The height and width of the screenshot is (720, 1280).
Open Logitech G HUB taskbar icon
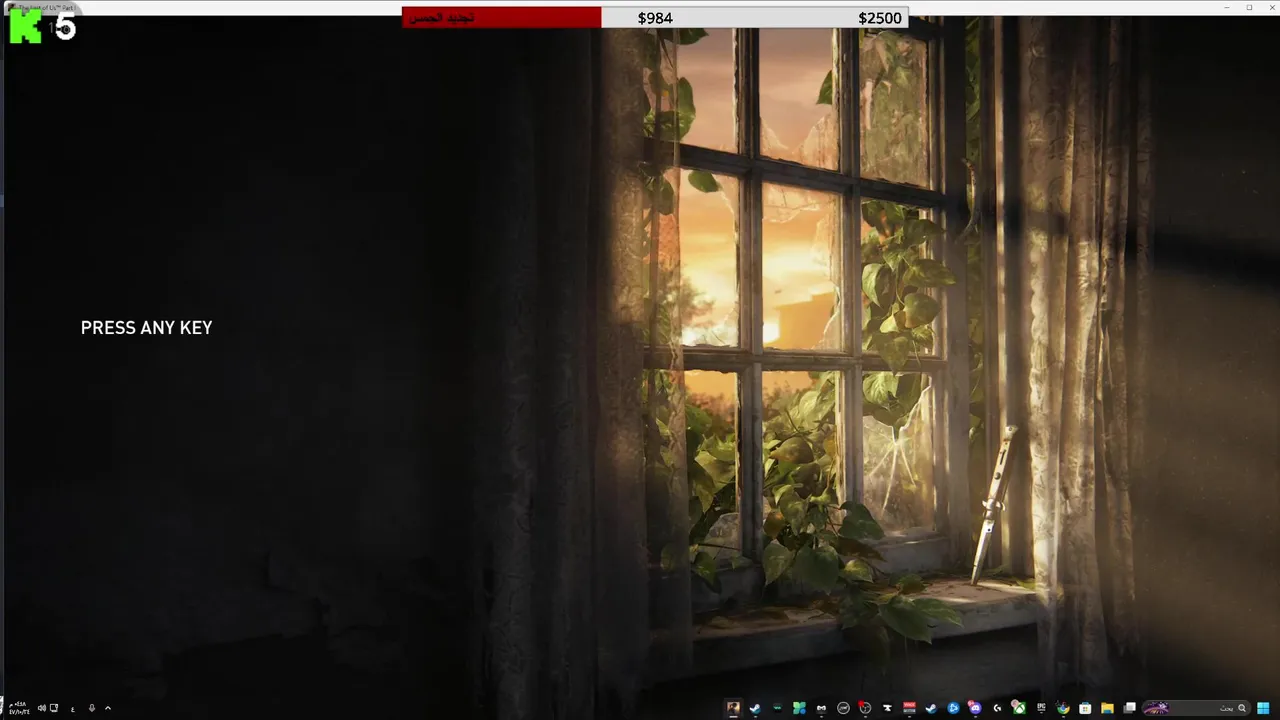pos(997,708)
